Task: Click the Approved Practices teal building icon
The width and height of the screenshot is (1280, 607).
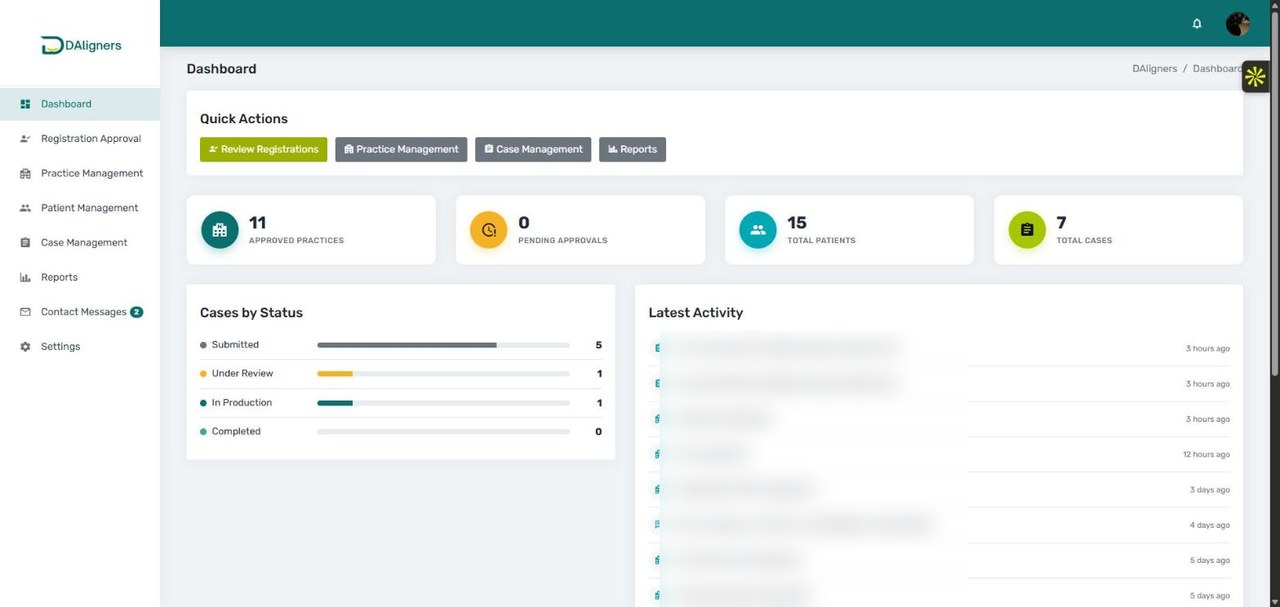Action: (x=220, y=230)
